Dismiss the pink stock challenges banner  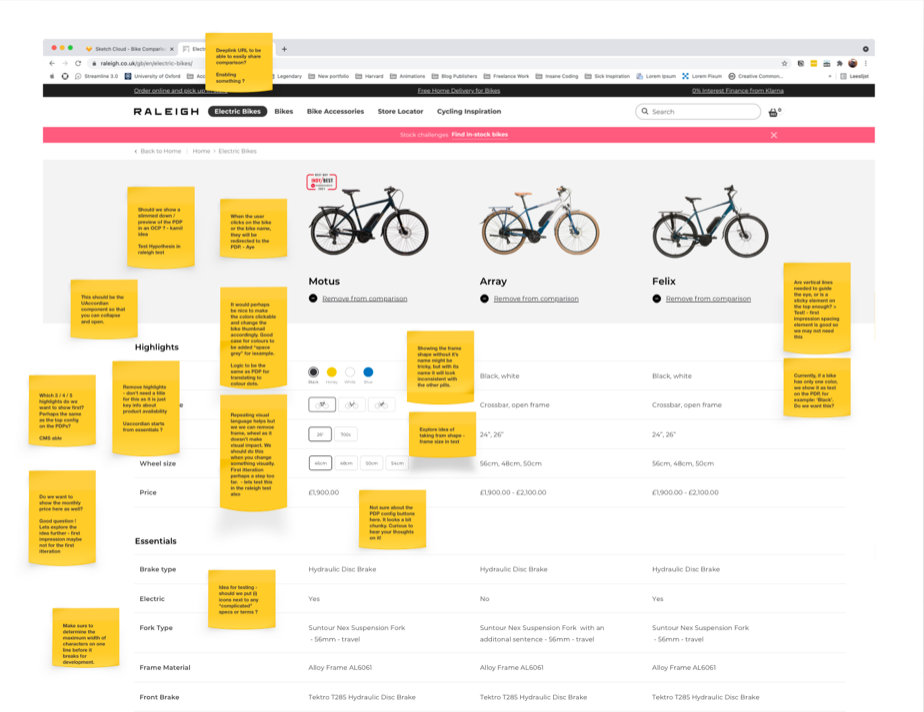(774, 135)
